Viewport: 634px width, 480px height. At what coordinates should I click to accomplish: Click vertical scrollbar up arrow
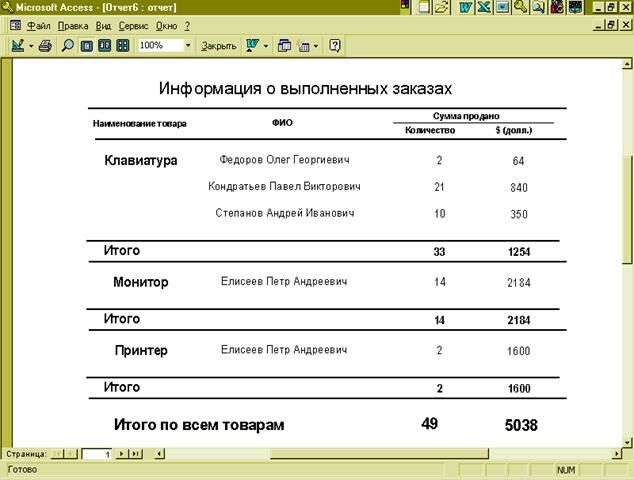pos(627,63)
